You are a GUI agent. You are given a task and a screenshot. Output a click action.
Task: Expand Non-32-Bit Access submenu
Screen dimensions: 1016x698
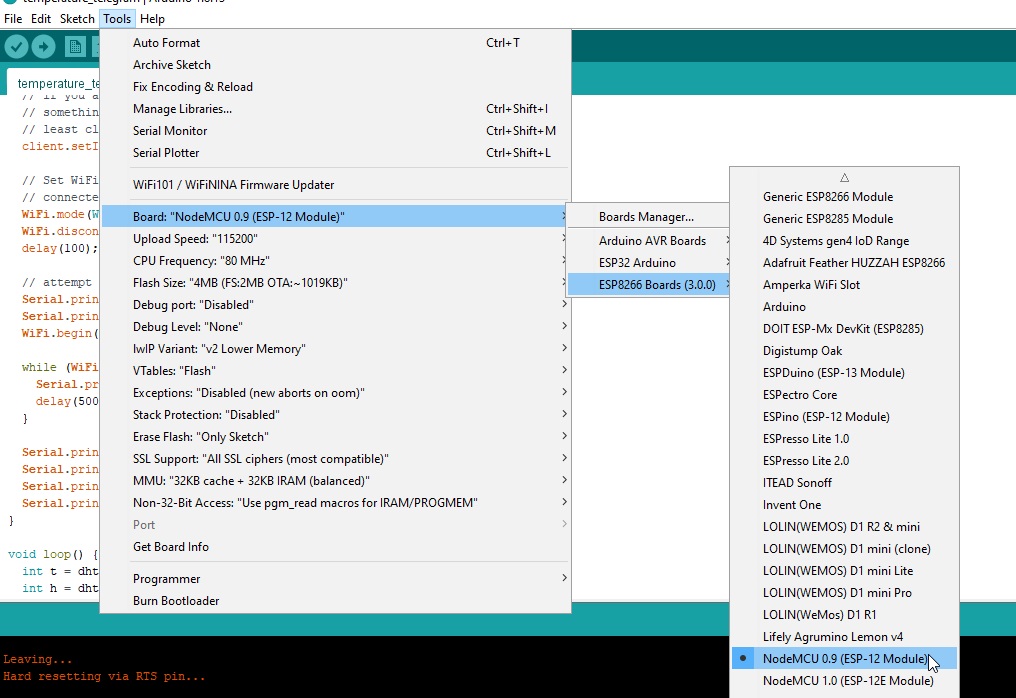pos(336,503)
